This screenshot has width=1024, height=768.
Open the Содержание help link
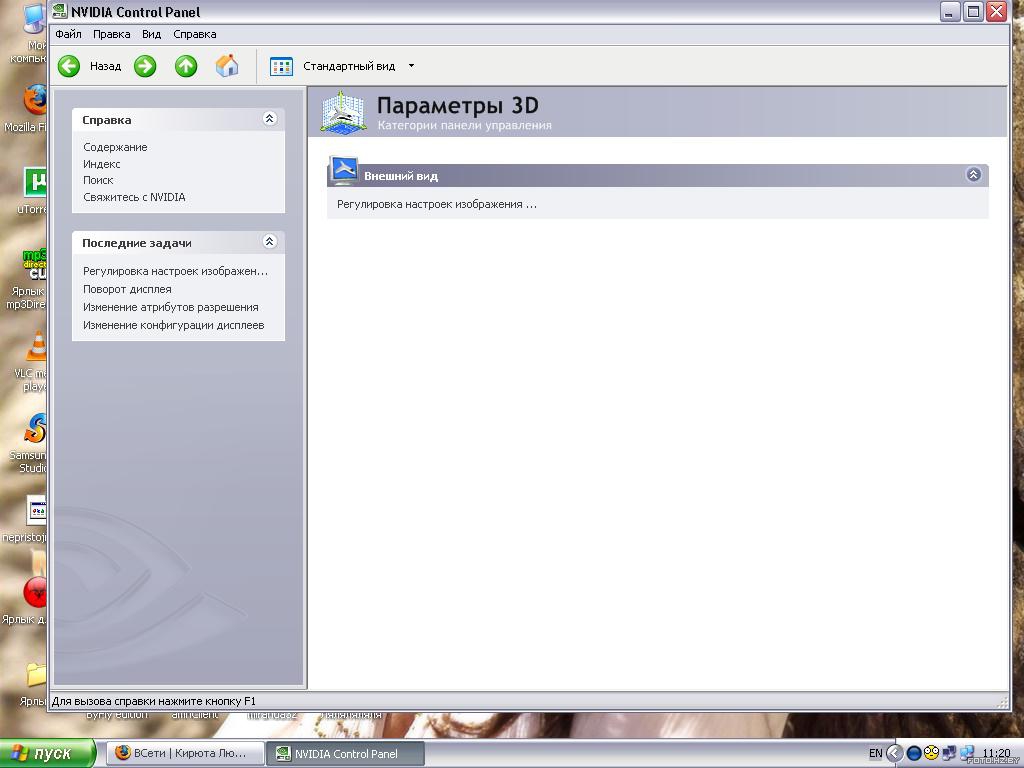tap(115, 147)
